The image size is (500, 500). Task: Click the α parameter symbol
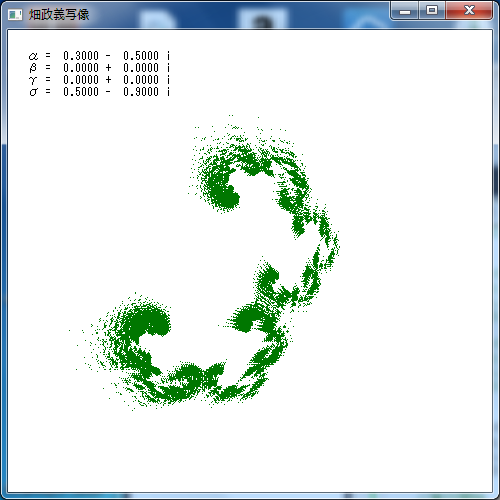pyautogui.click(x=33, y=56)
